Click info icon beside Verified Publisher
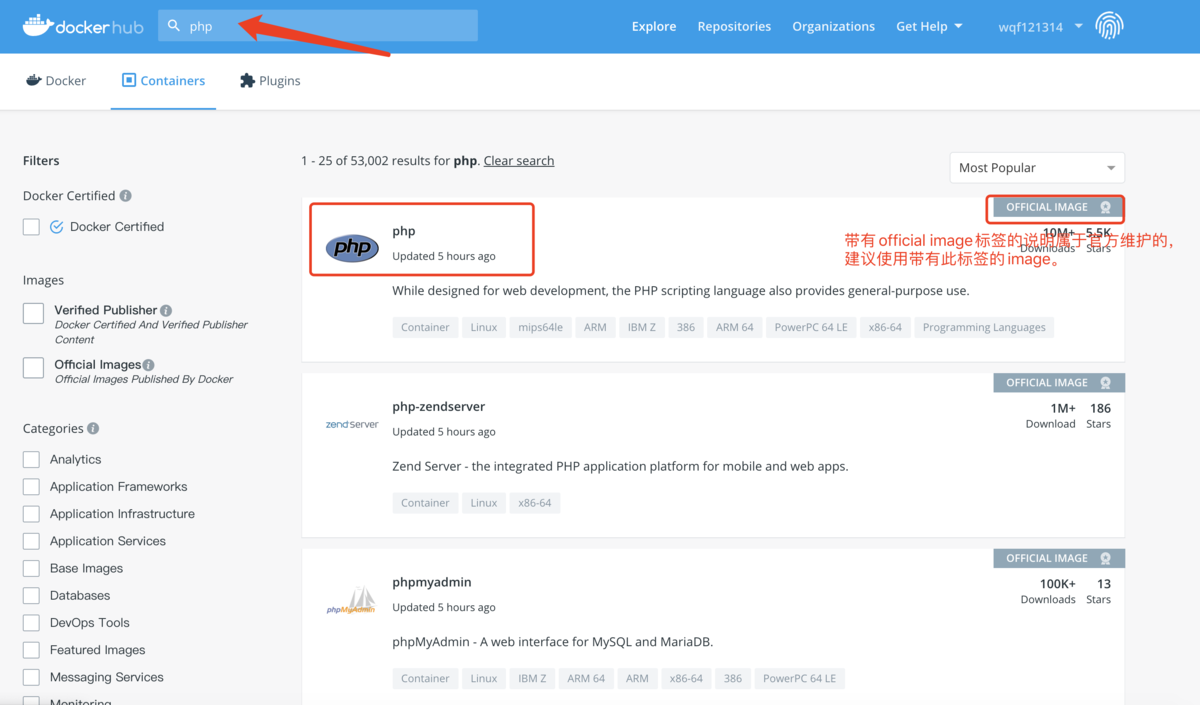 (x=166, y=310)
